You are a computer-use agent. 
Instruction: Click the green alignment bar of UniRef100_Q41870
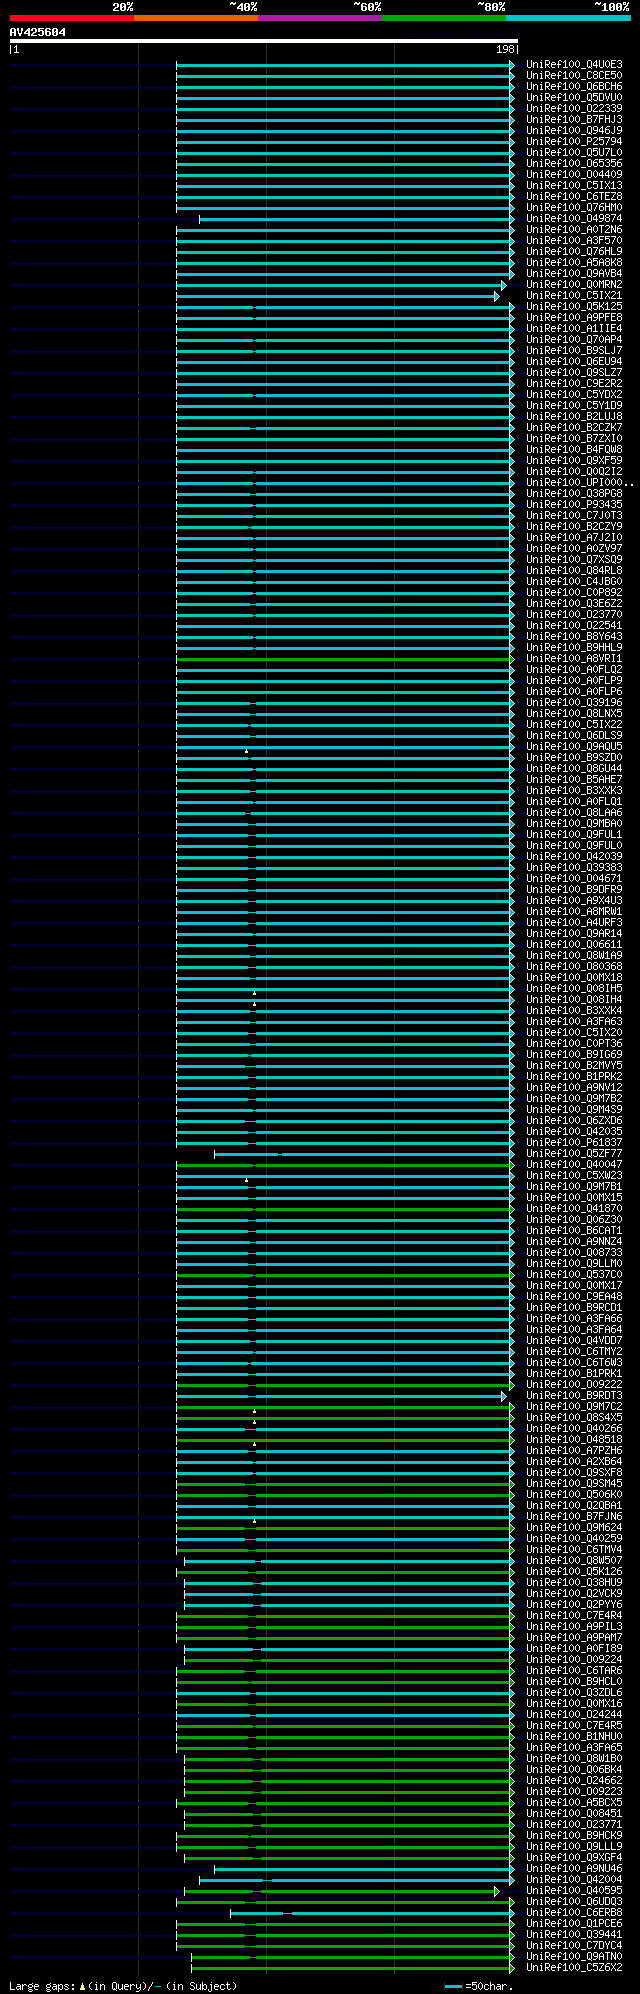click(x=345, y=1209)
